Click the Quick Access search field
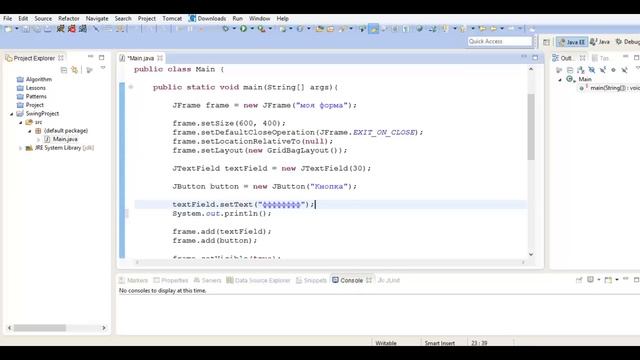 [x=500, y=41]
